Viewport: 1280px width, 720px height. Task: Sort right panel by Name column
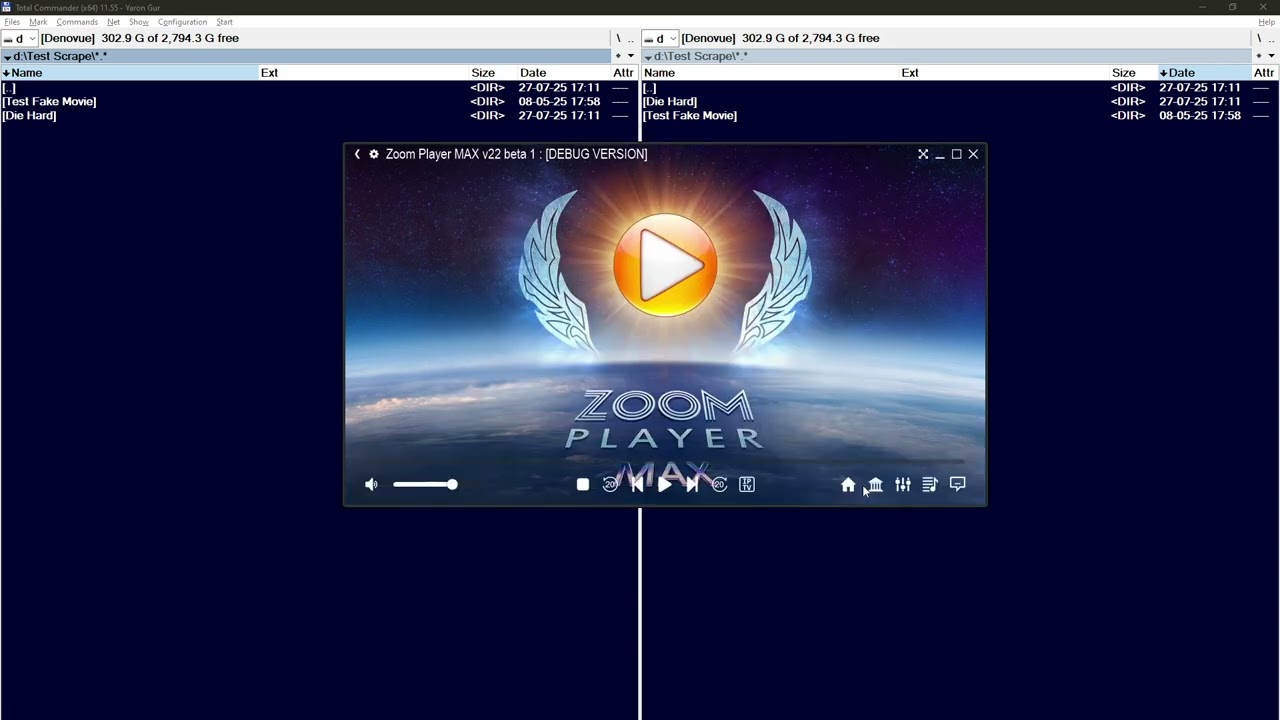tap(770, 73)
